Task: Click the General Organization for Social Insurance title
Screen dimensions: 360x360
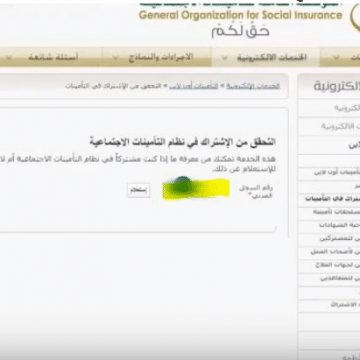Action: (240, 15)
